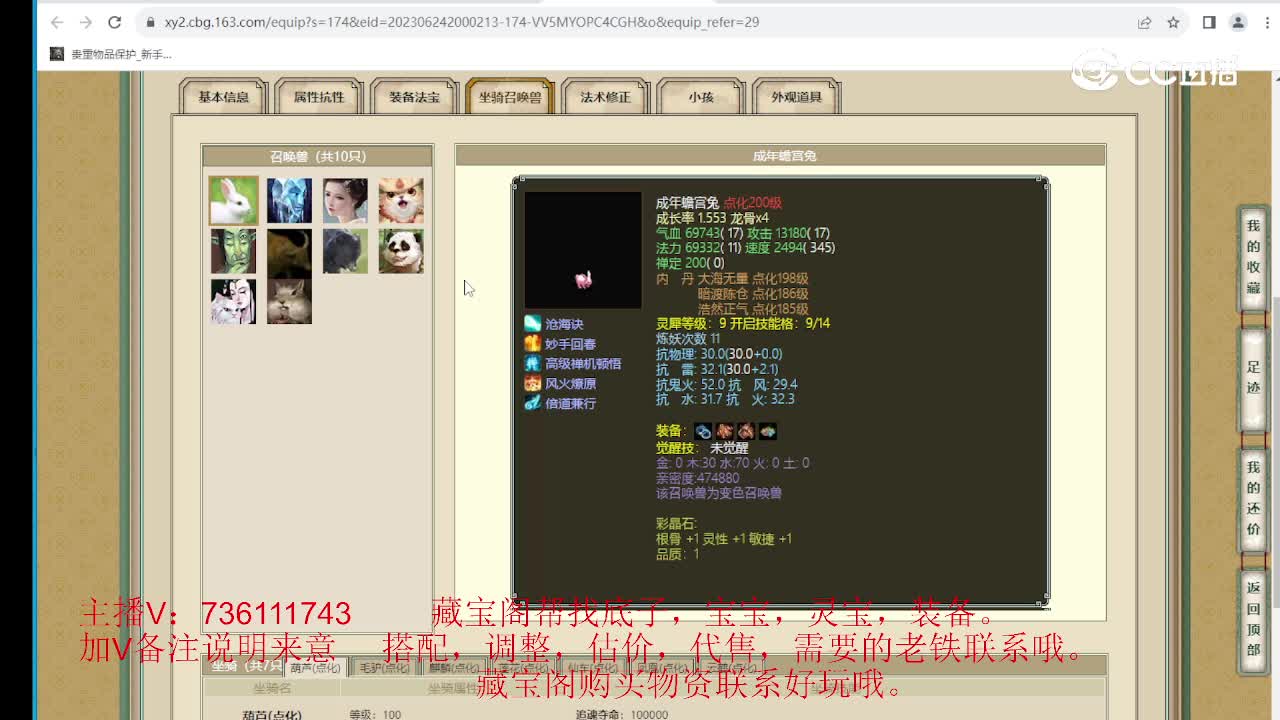Image resolution: width=1280 pixels, height=720 pixels.
Task: Click the pet preview image
Action: point(583,250)
